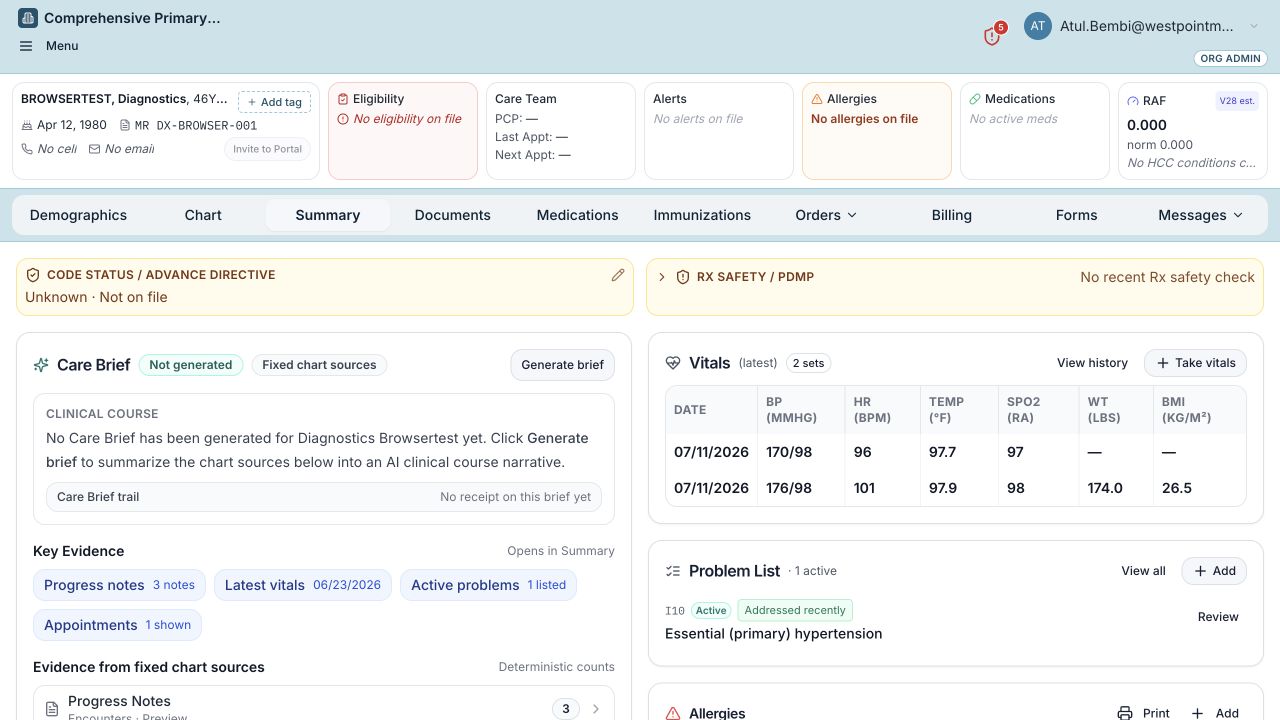The height and width of the screenshot is (720, 1280).
Task: Open Latest vitals 06/23/2026 chip
Action: point(303,585)
